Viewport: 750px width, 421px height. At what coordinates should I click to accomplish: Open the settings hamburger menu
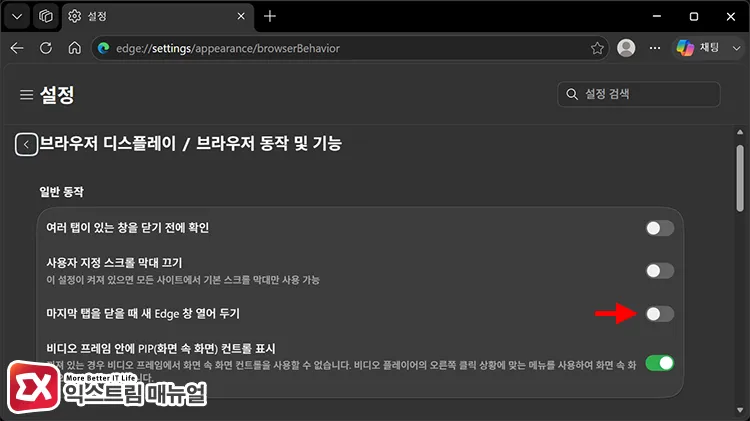coord(26,95)
